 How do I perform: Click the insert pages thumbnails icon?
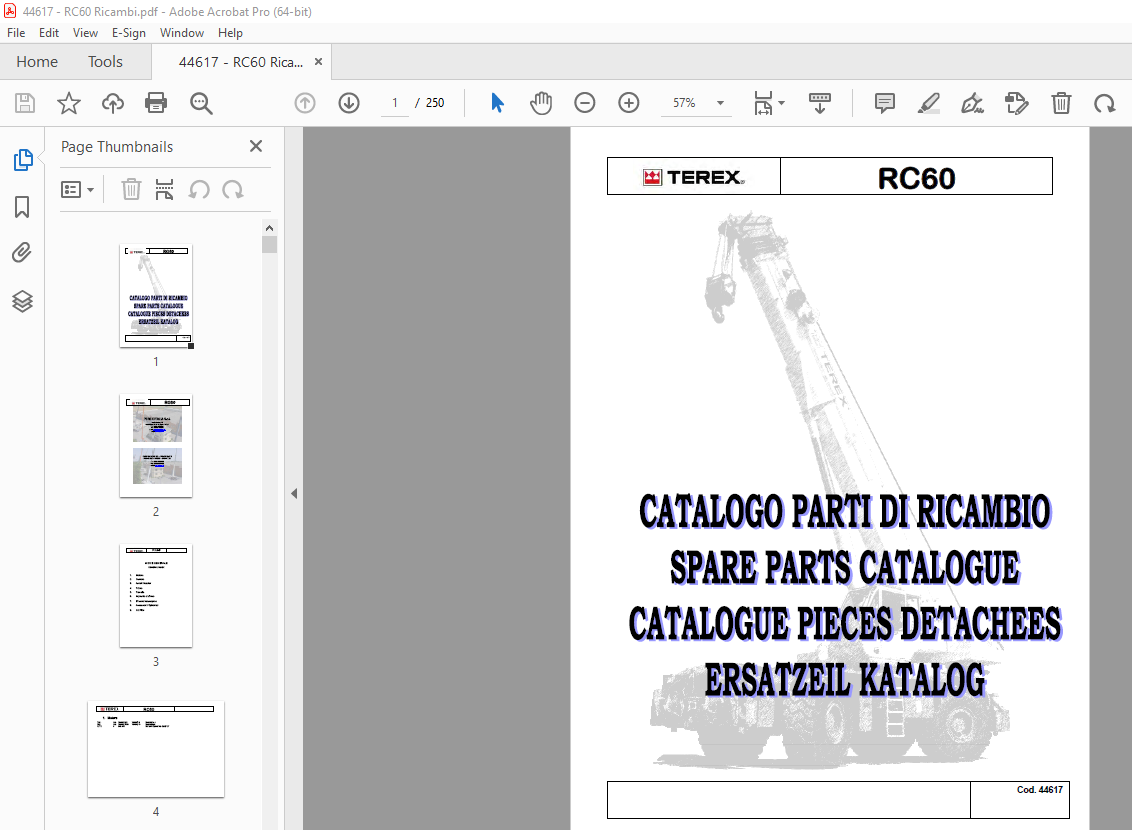tap(165, 190)
